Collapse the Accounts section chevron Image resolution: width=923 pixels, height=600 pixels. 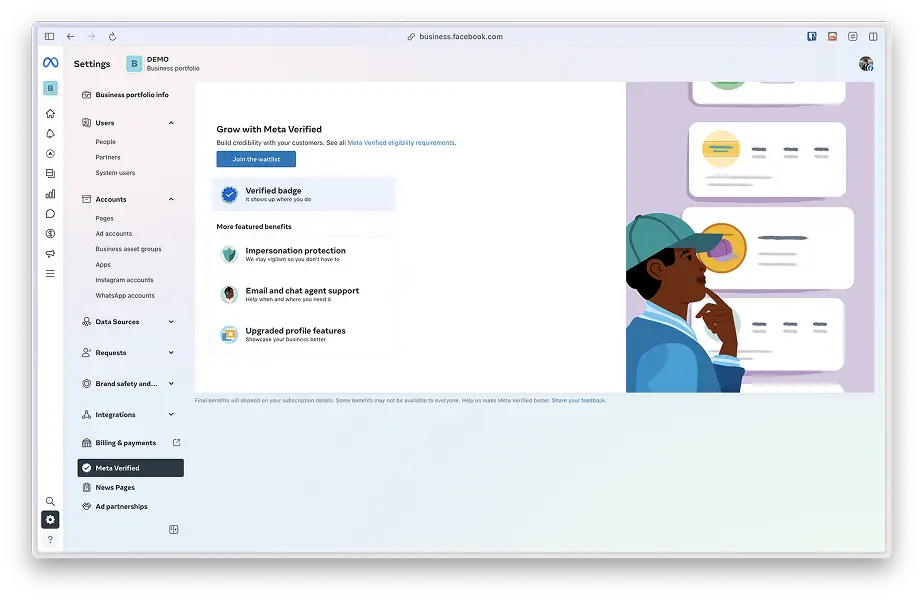[x=171, y=199]
